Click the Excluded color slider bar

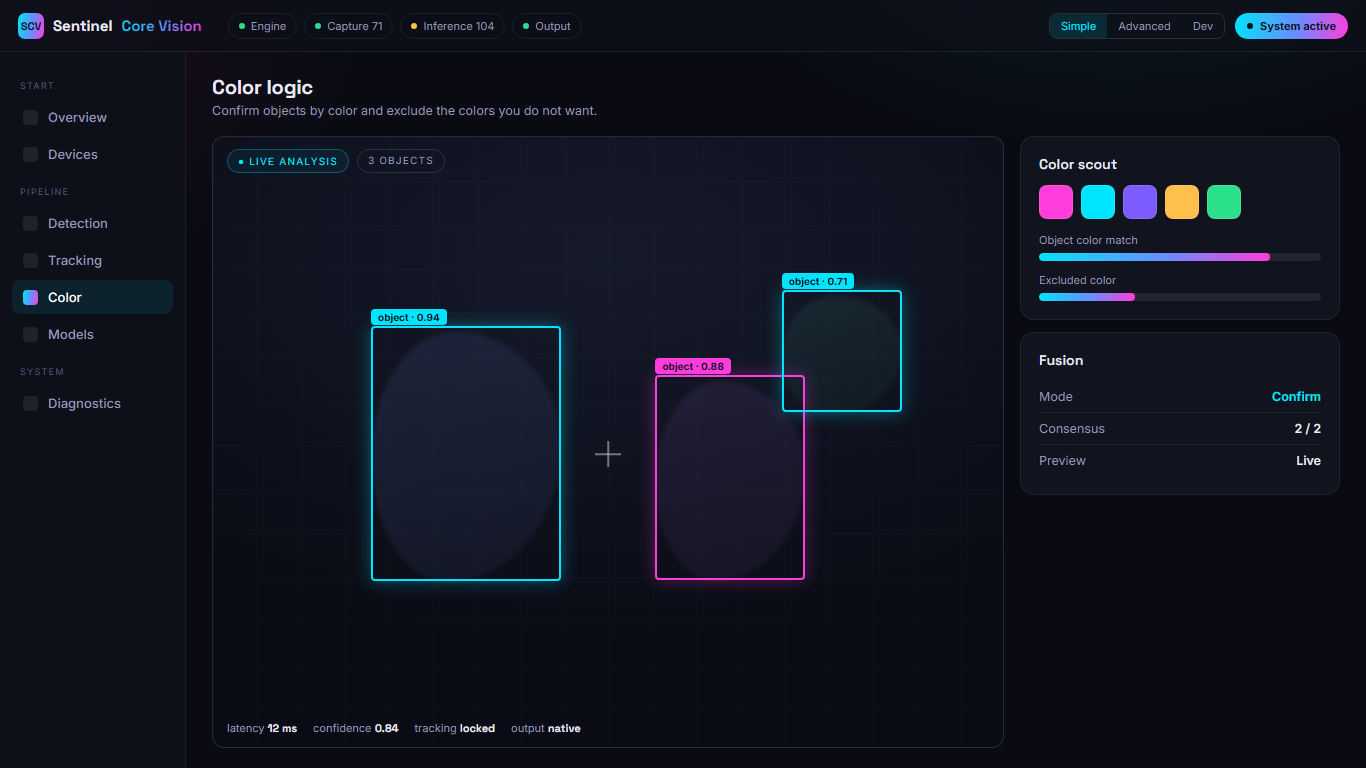coord(1180,297)
